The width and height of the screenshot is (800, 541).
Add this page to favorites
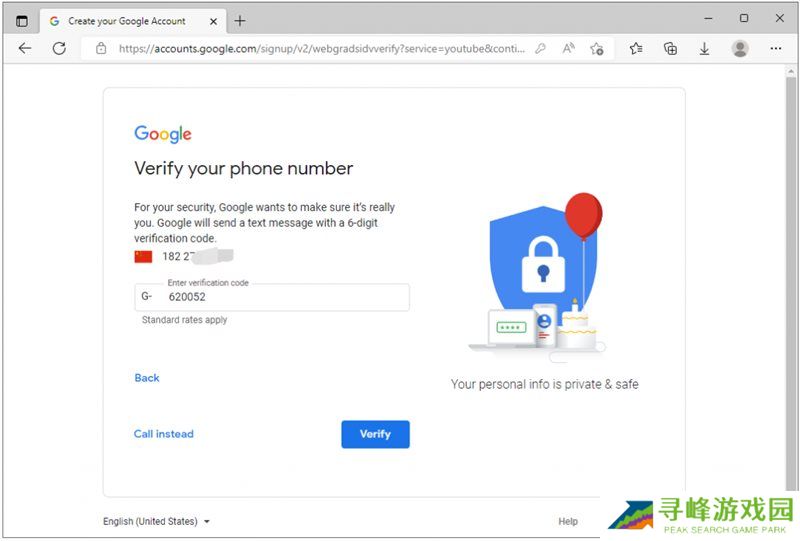coord(597,48)
